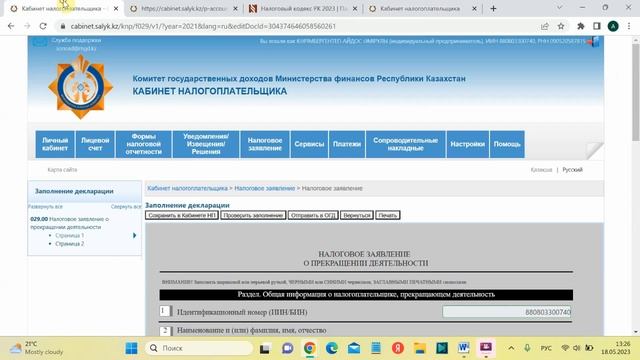Click Кабинет налогоплательщика breadcrumb link

pyautogui.click(x=187, y=188)
